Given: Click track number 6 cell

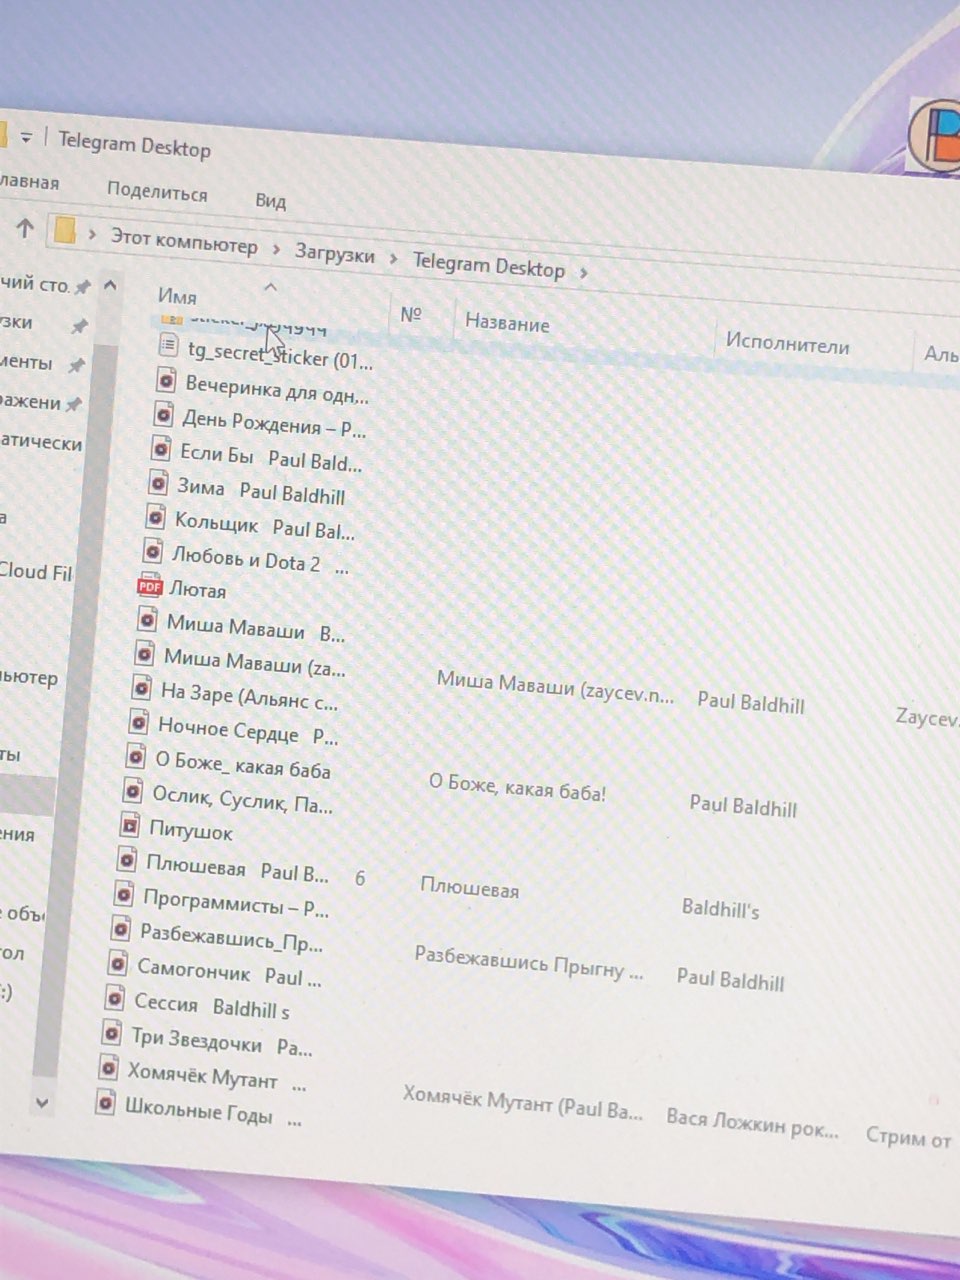Looking at the screenshot, I should (x=360, y=878).
